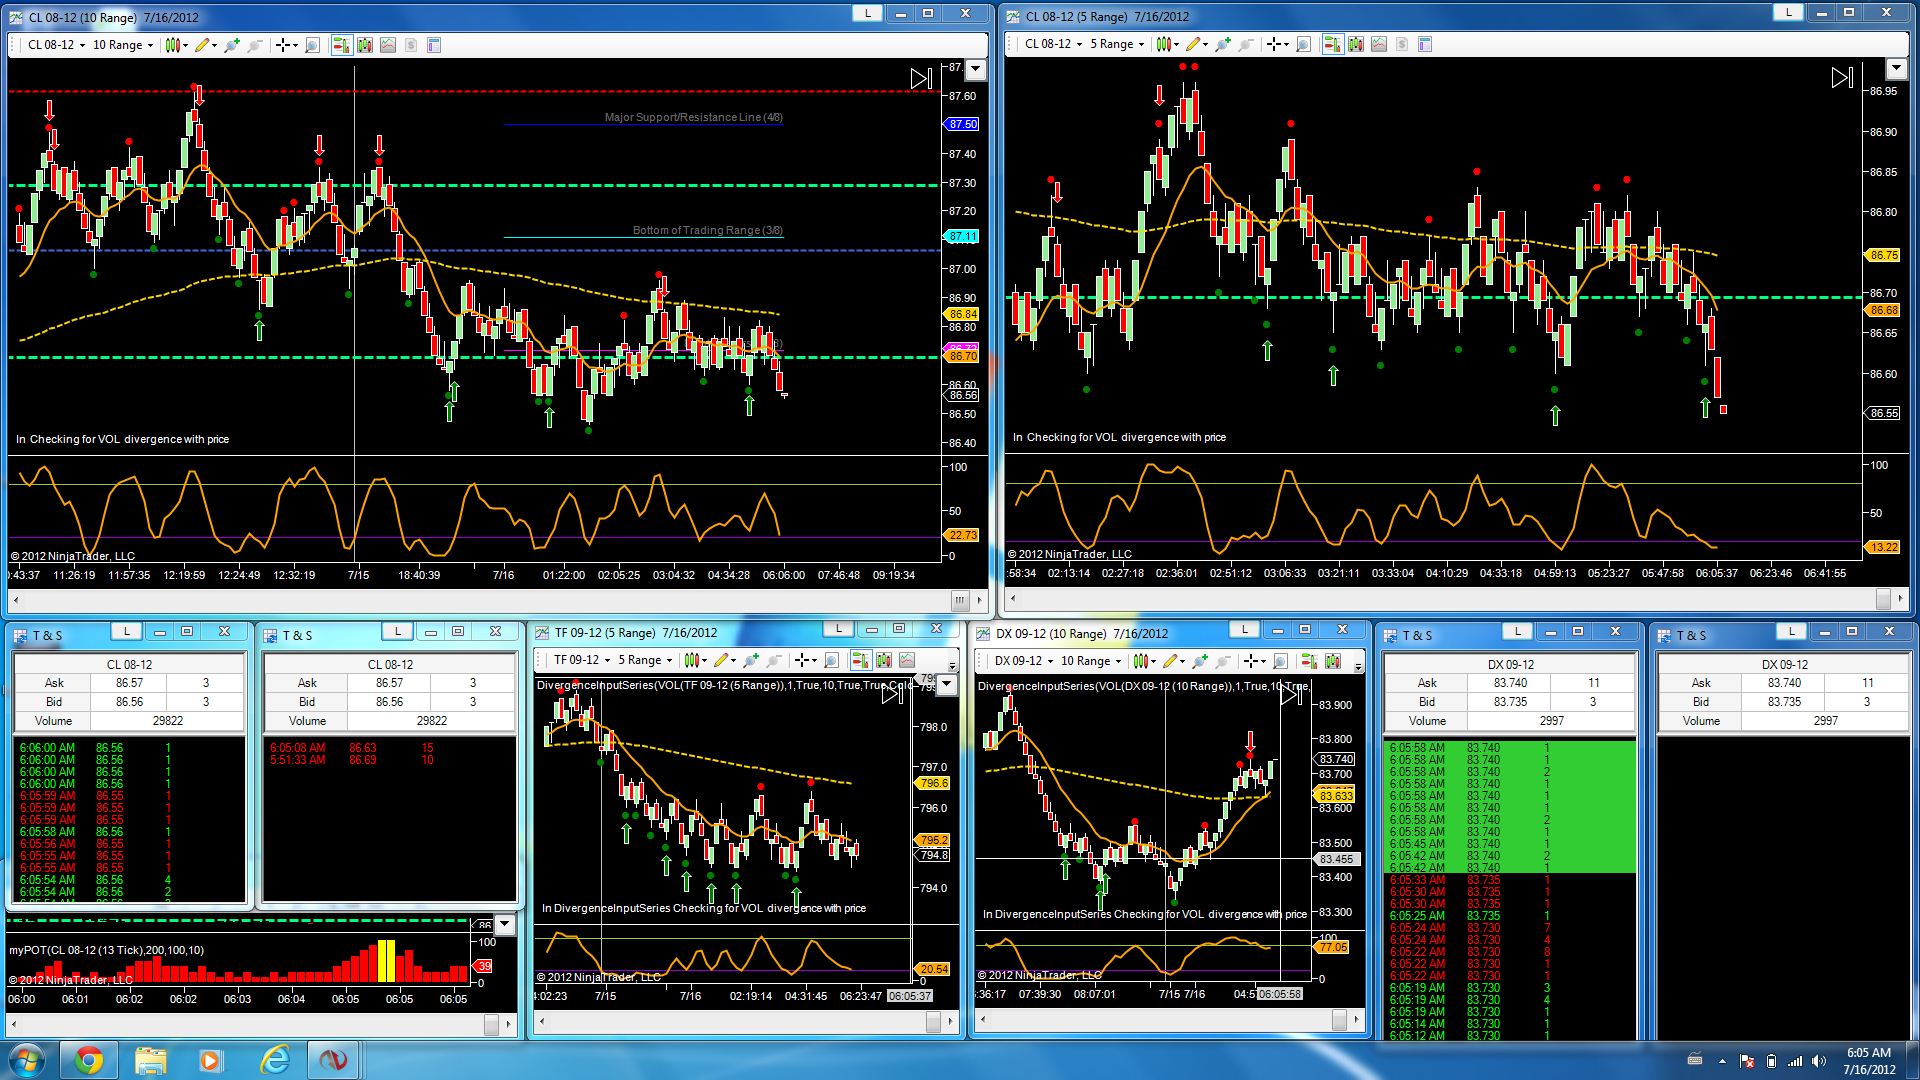Click the L link button on CL 5 Range window
Screen dimensions: 1920x1080
click(1787, 13)
